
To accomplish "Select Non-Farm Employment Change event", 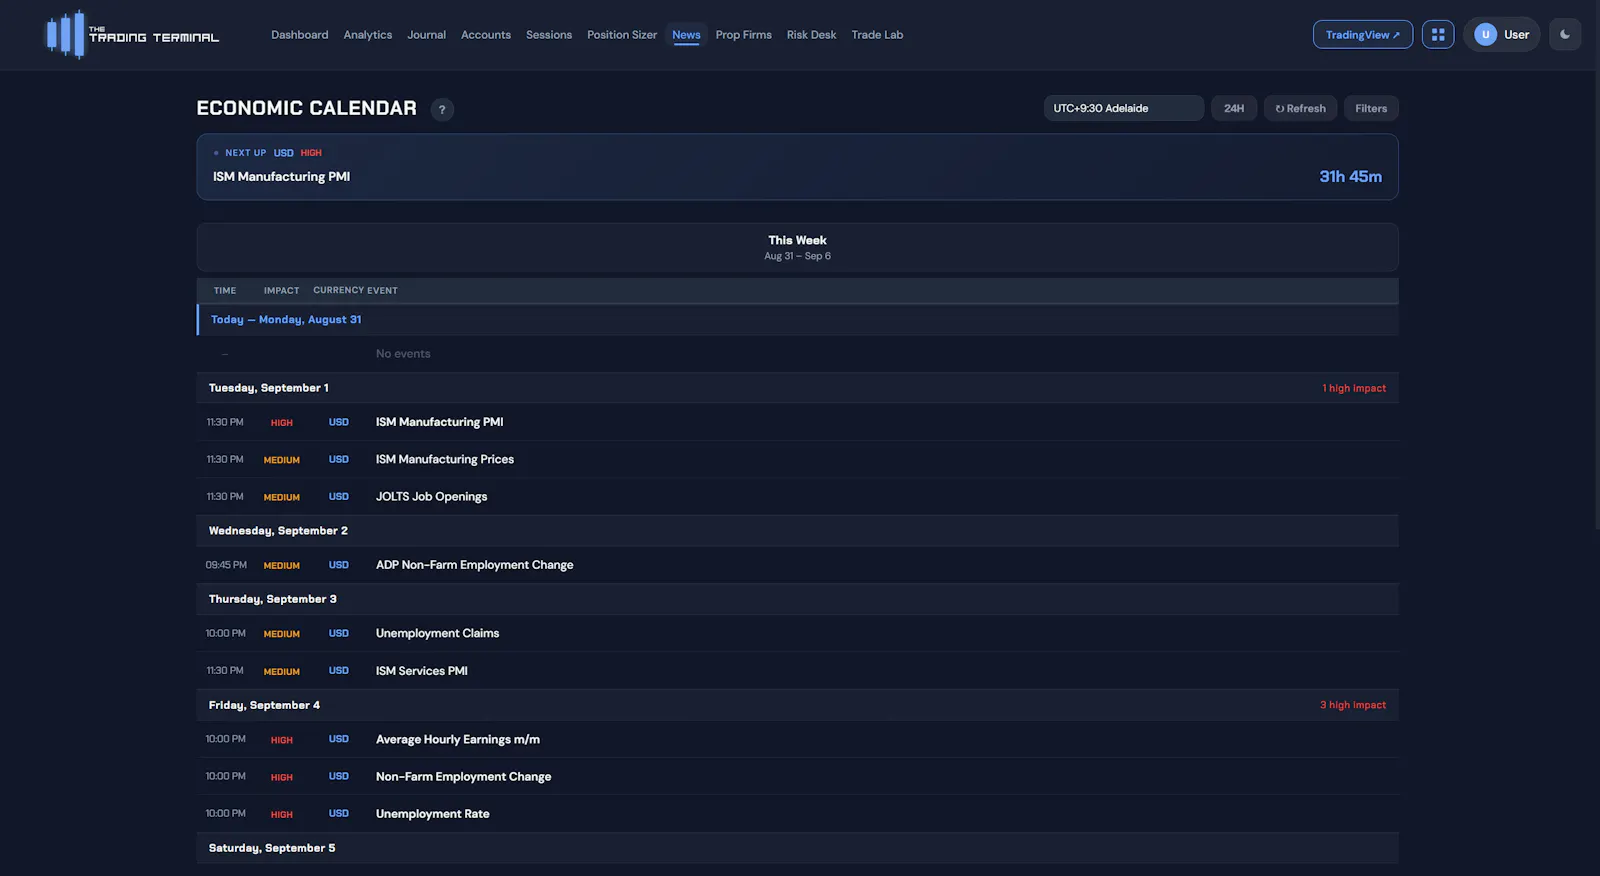I will pyautogui.click(x=797, y=777).
